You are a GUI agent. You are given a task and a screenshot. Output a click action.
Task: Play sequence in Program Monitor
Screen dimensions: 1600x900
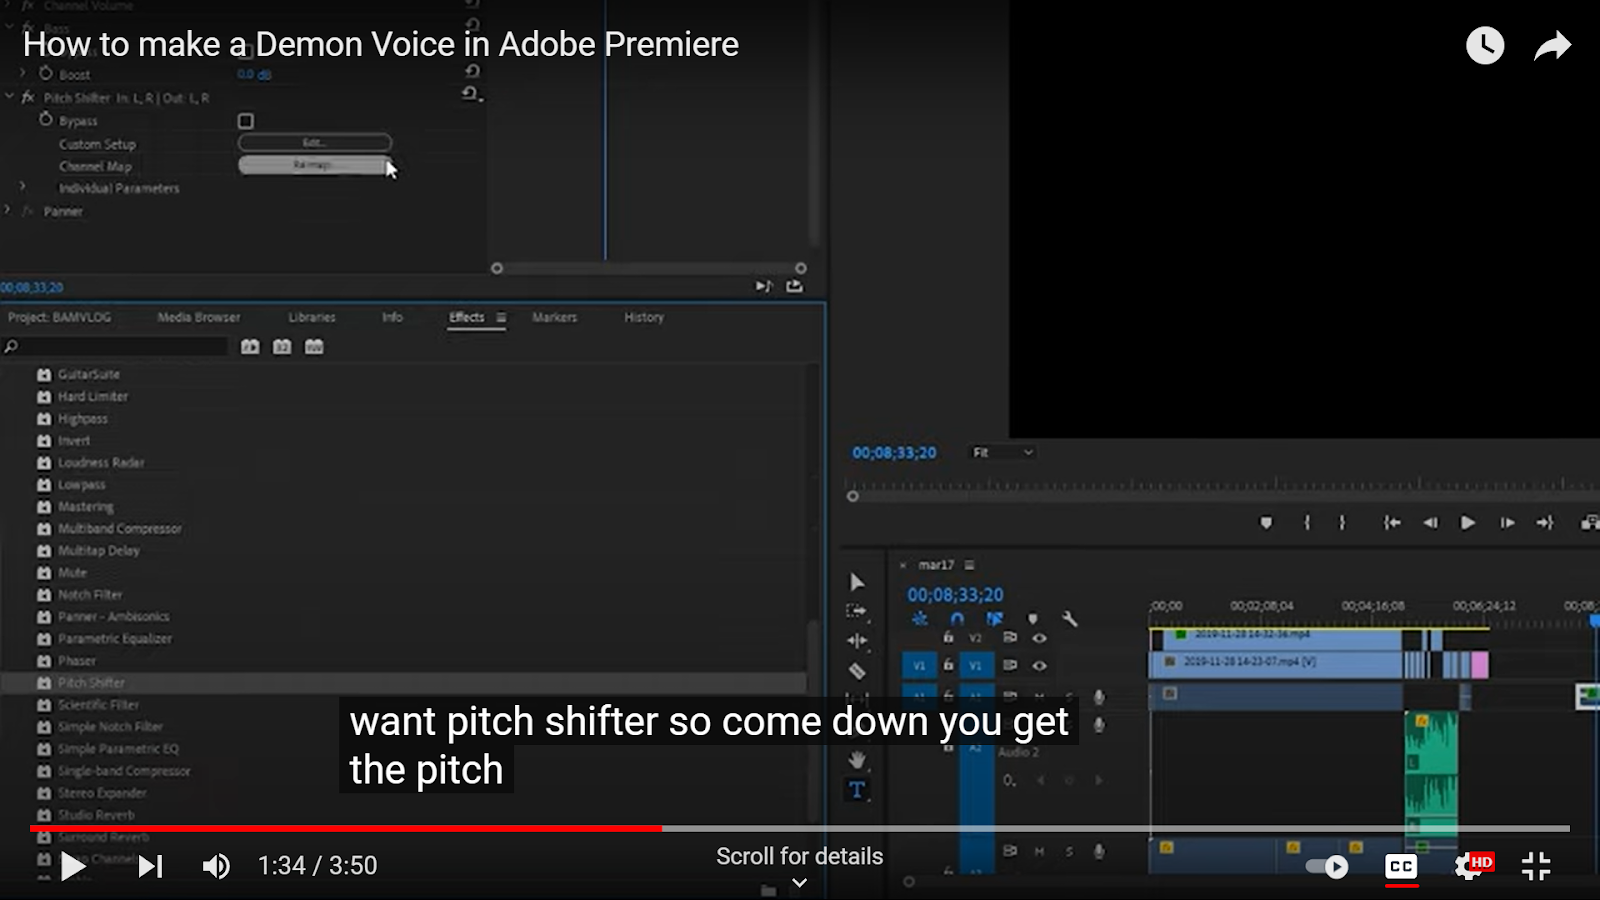point(1468,522)
